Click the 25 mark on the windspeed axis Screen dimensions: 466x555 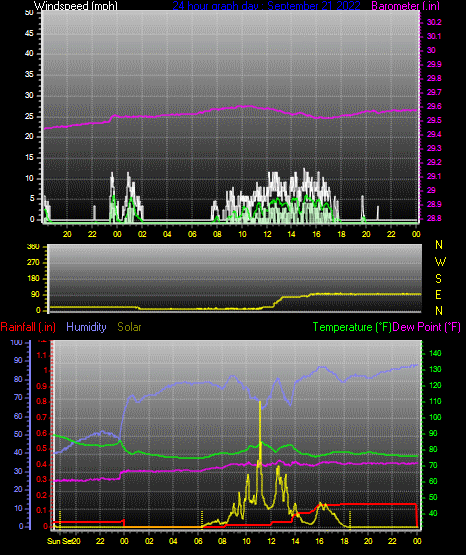coord(29,116)
